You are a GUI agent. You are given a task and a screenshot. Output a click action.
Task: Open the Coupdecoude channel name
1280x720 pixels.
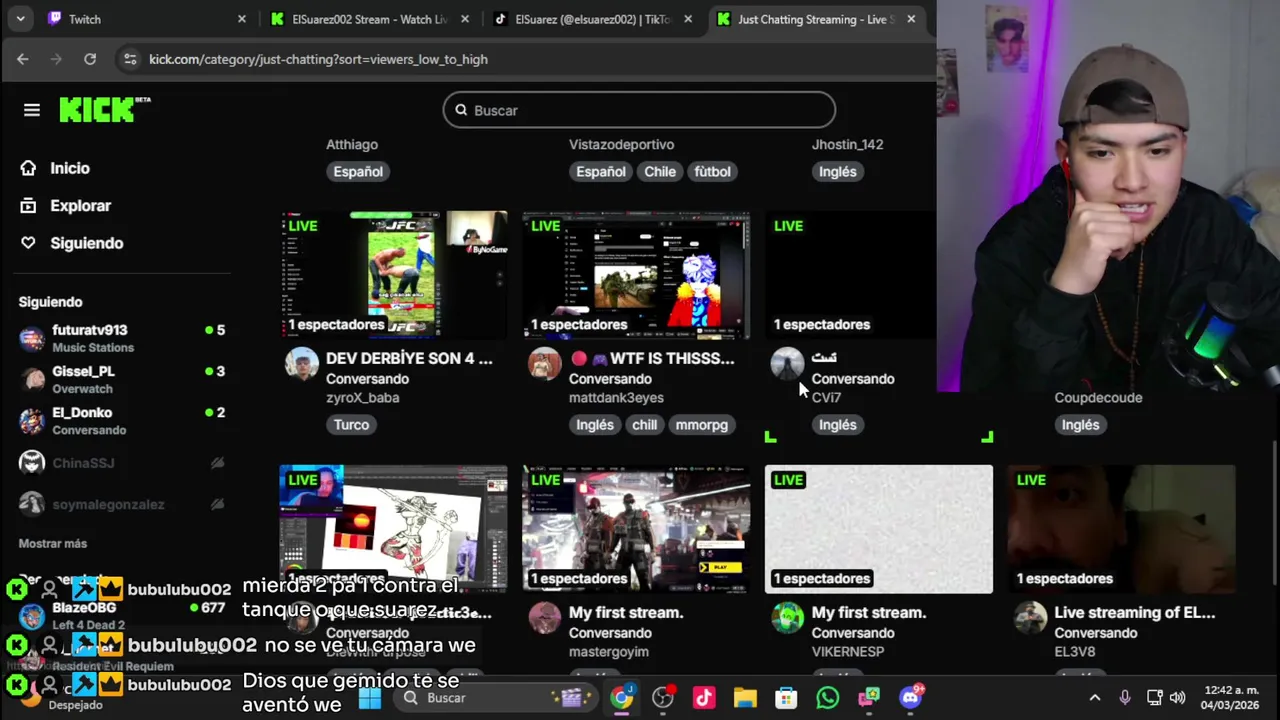tap(1098, 398)
